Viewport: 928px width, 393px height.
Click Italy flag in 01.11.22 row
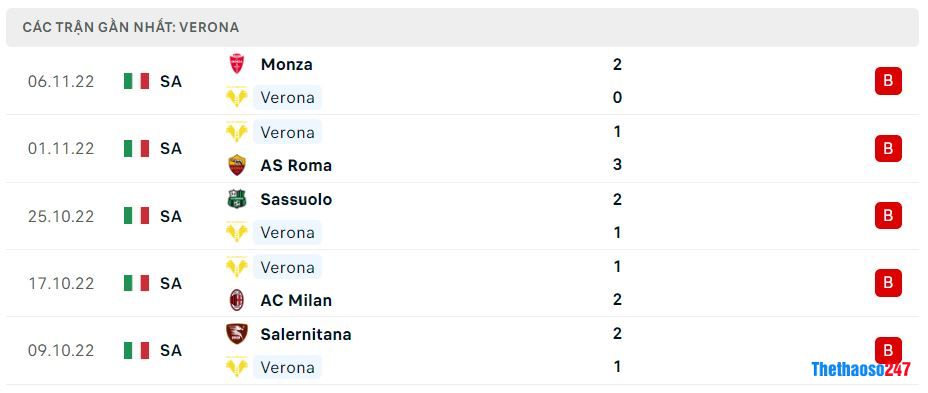tap(137, 149)
